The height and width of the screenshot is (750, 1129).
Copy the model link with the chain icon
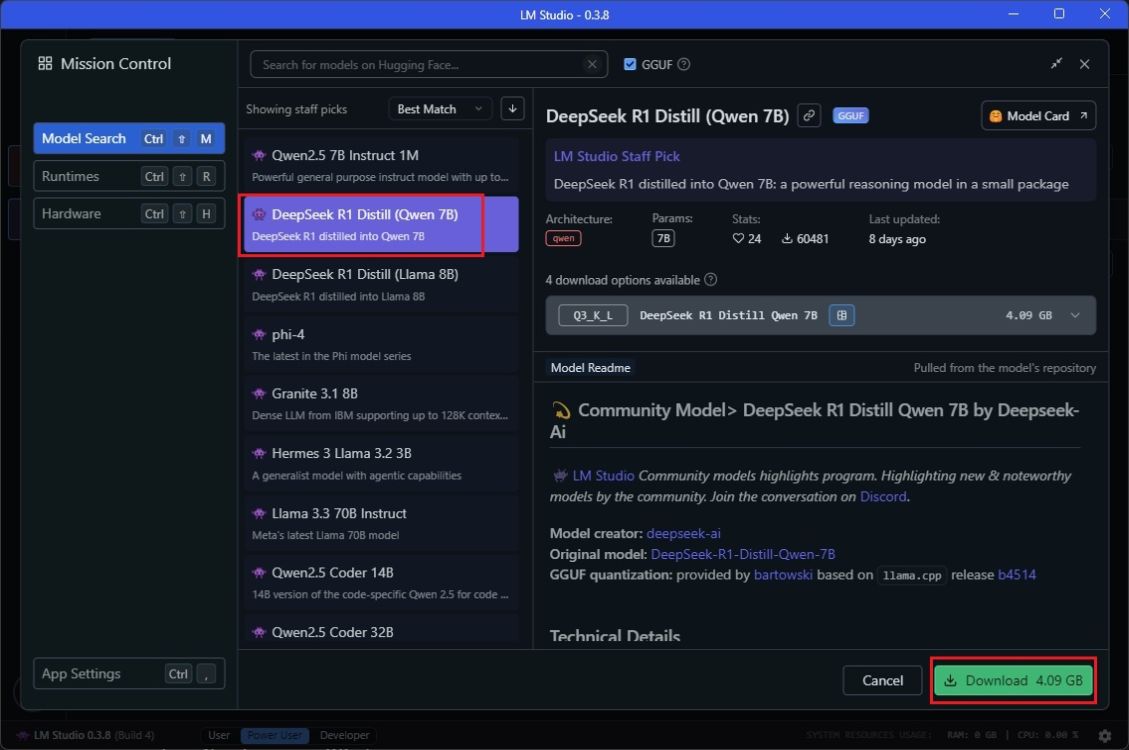click(x=808, y=116)
